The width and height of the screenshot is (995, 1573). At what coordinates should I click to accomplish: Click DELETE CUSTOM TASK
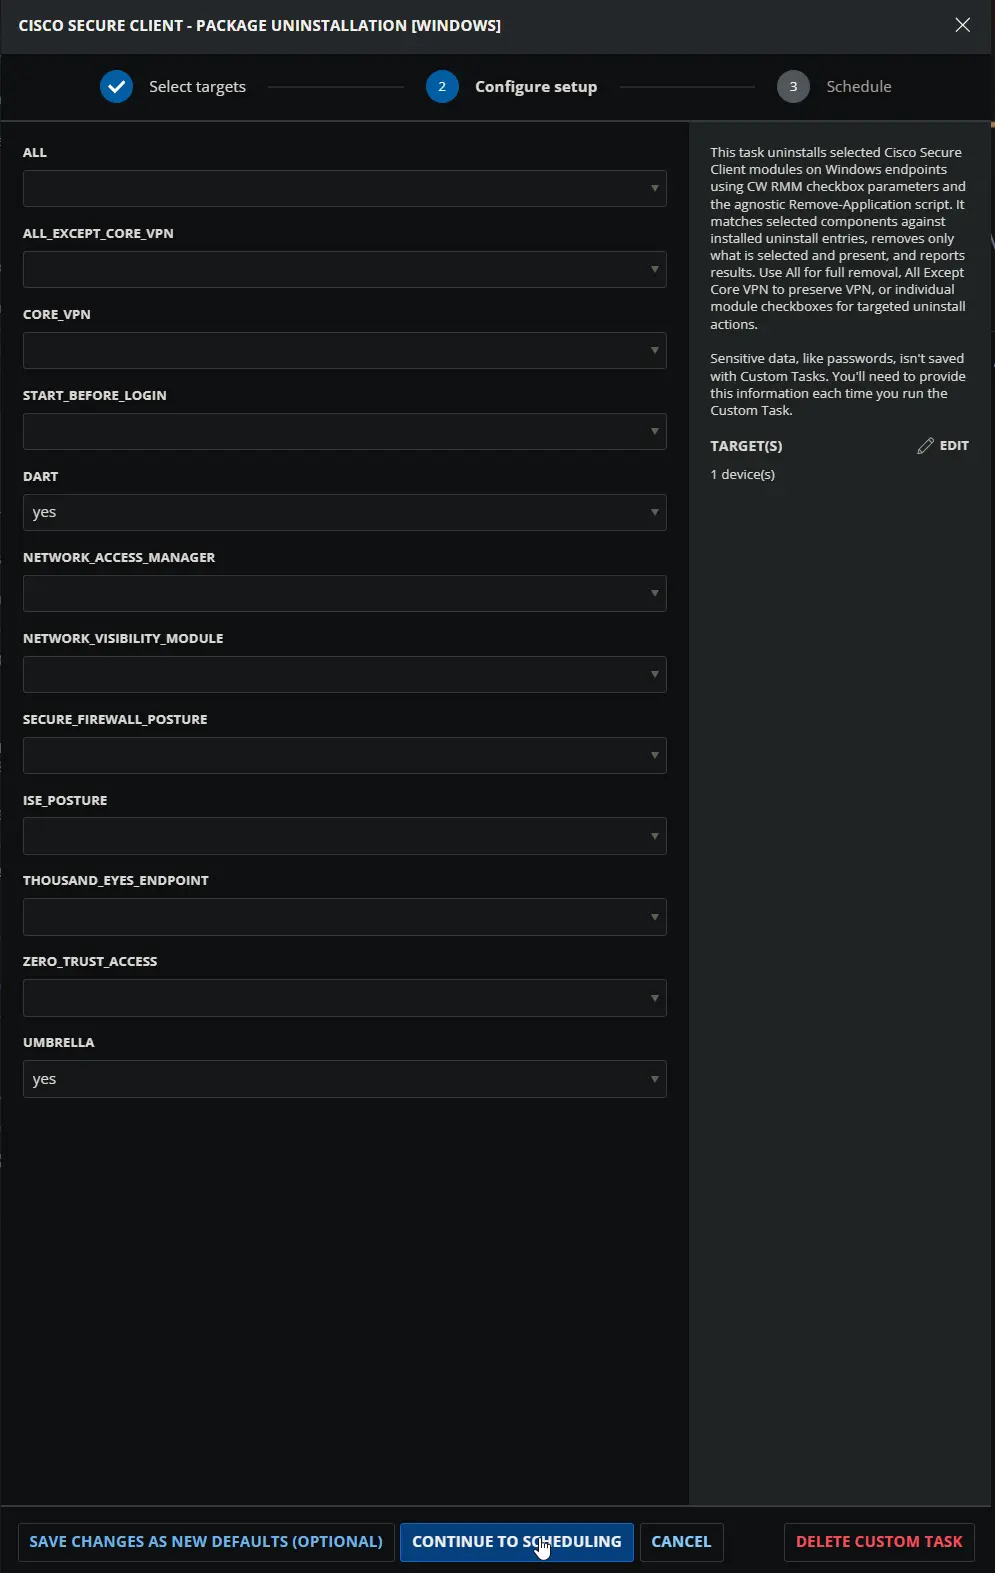(x=878, y=1541)
